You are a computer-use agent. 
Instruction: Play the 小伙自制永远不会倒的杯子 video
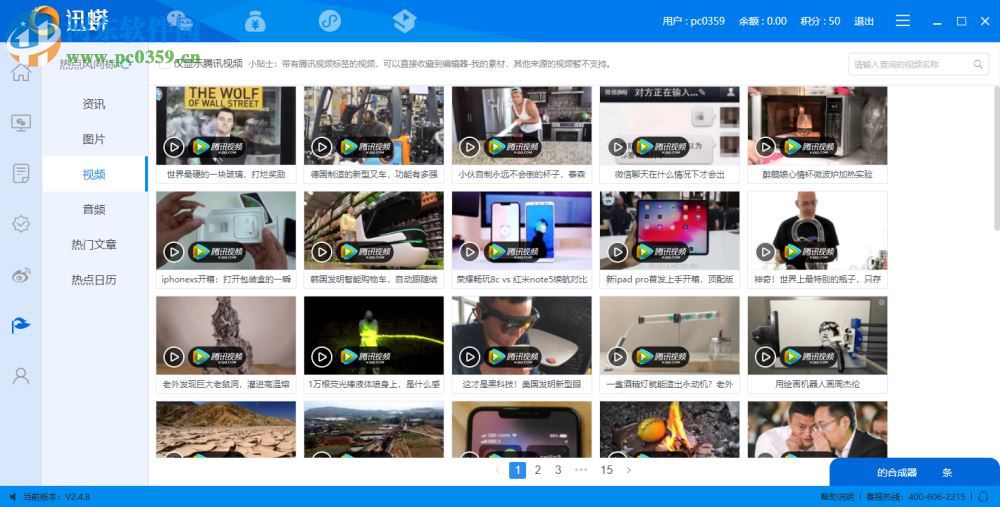point(469,147)
